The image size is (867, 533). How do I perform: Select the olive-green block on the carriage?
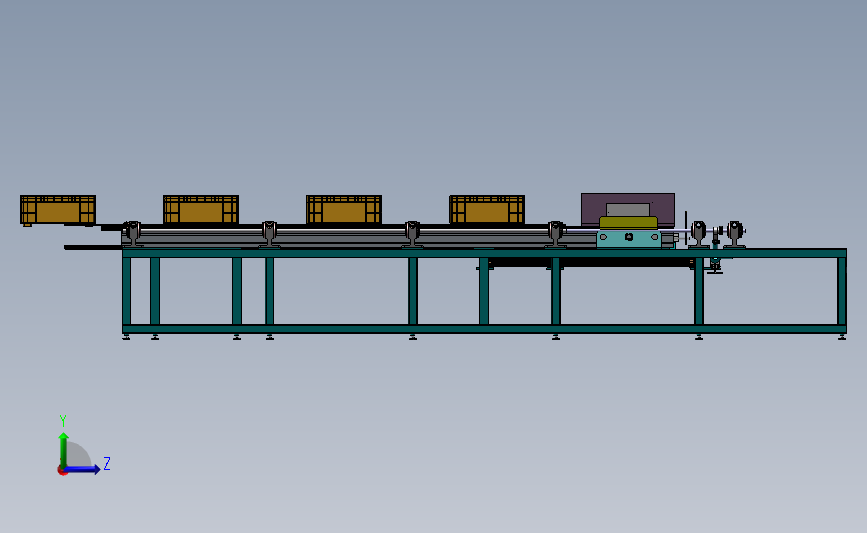628,223
